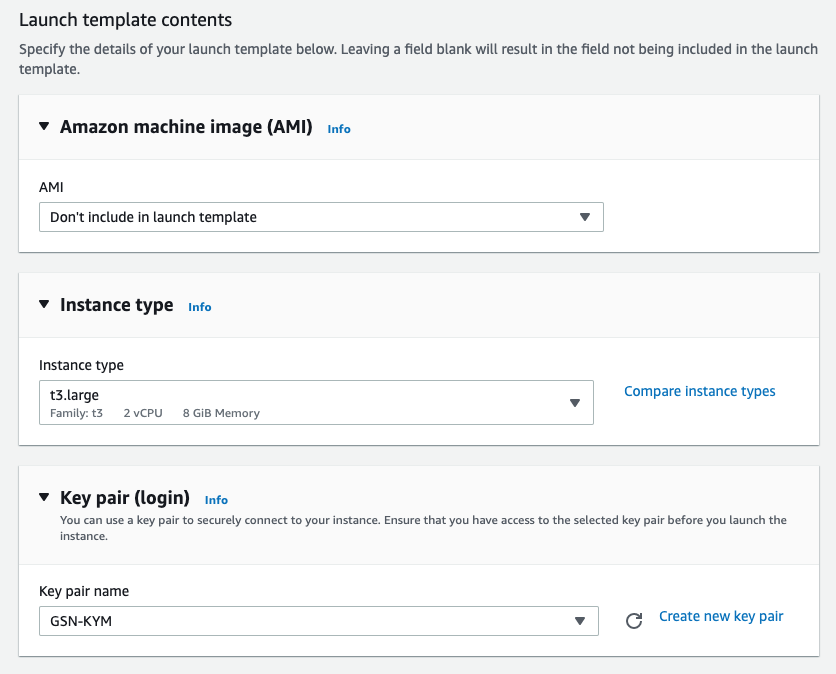This screenshot has height=674, width=836.
Task: Click the Key pair name field label
Action: point(84,591)
